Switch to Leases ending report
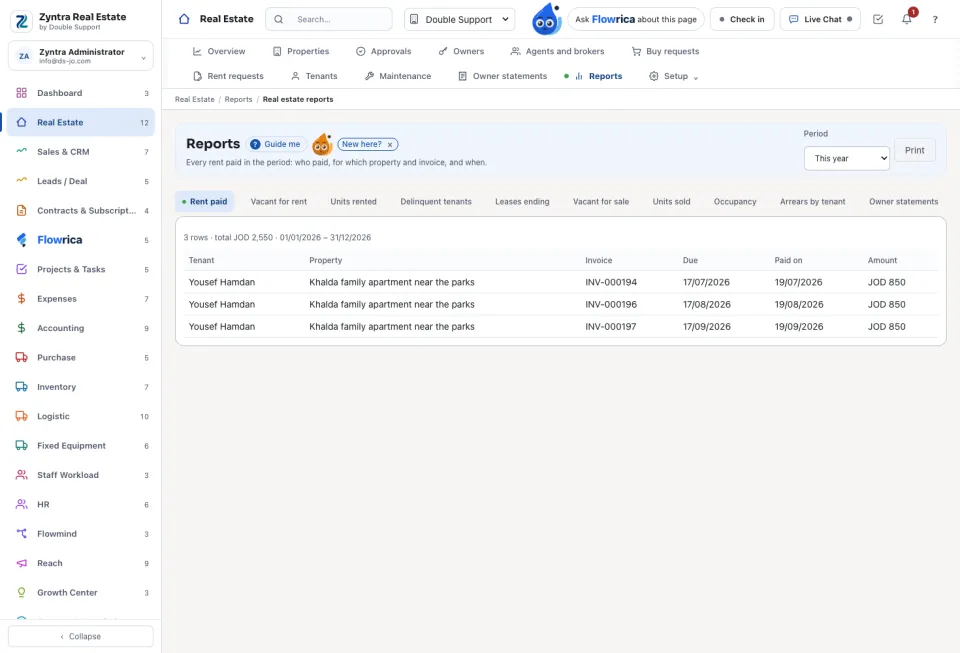This screenshot has height=653, width=960. tap(522, 202)
